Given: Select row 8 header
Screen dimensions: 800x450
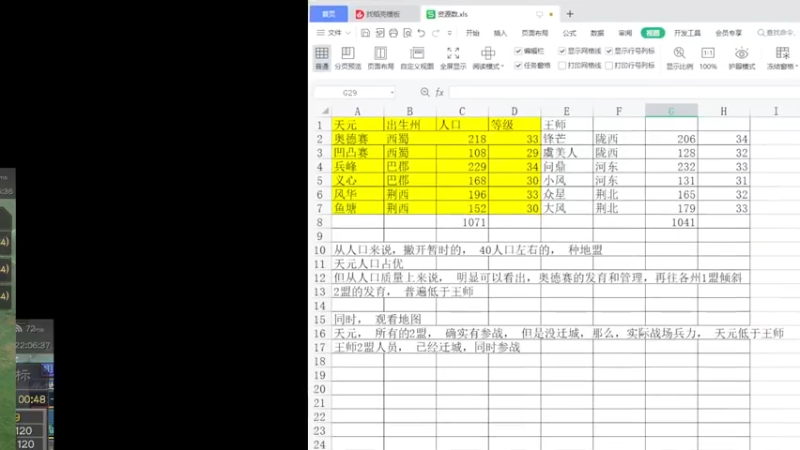Looking at the screenshot, I should pyautogui.click(x=320, y=222).
